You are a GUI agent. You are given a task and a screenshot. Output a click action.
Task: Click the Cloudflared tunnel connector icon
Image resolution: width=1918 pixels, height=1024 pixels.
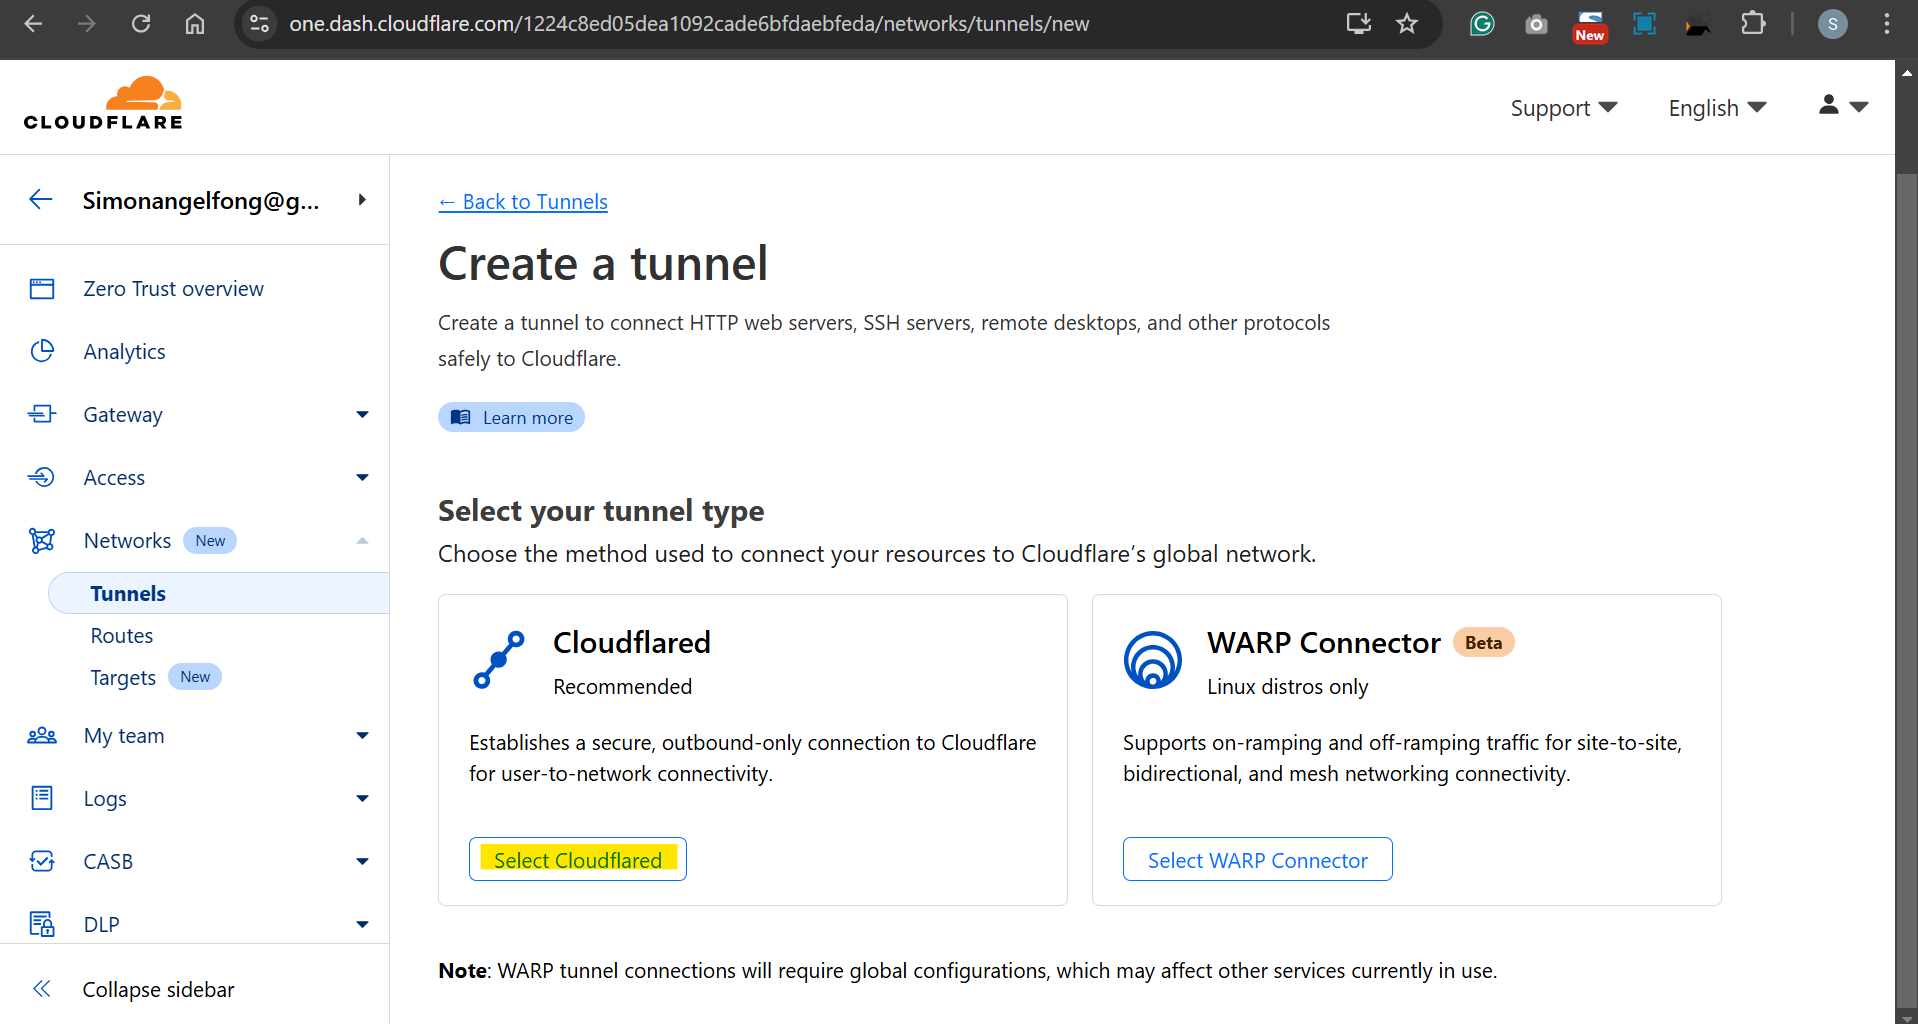(498, 660)
